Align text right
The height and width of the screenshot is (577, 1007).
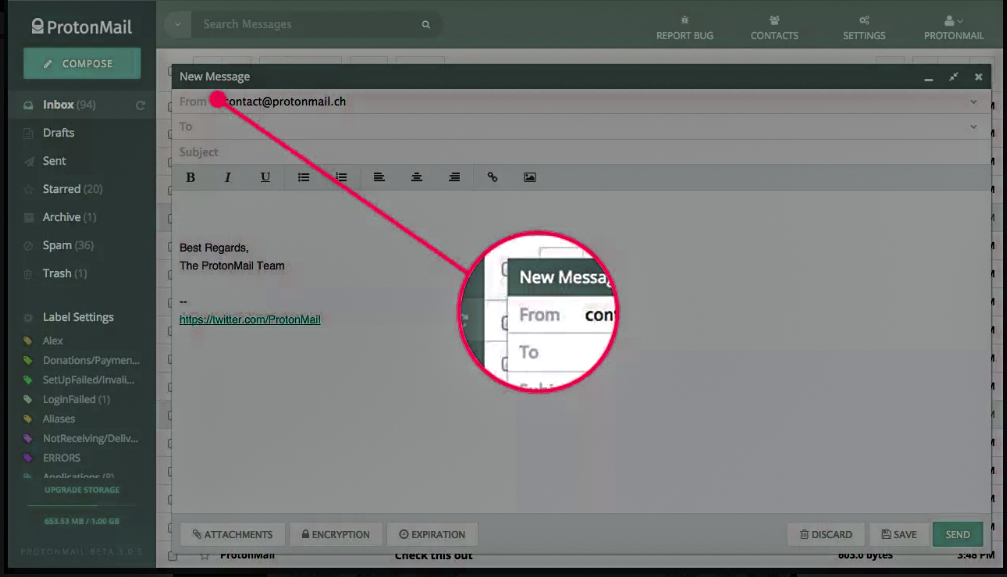[454, 177]
